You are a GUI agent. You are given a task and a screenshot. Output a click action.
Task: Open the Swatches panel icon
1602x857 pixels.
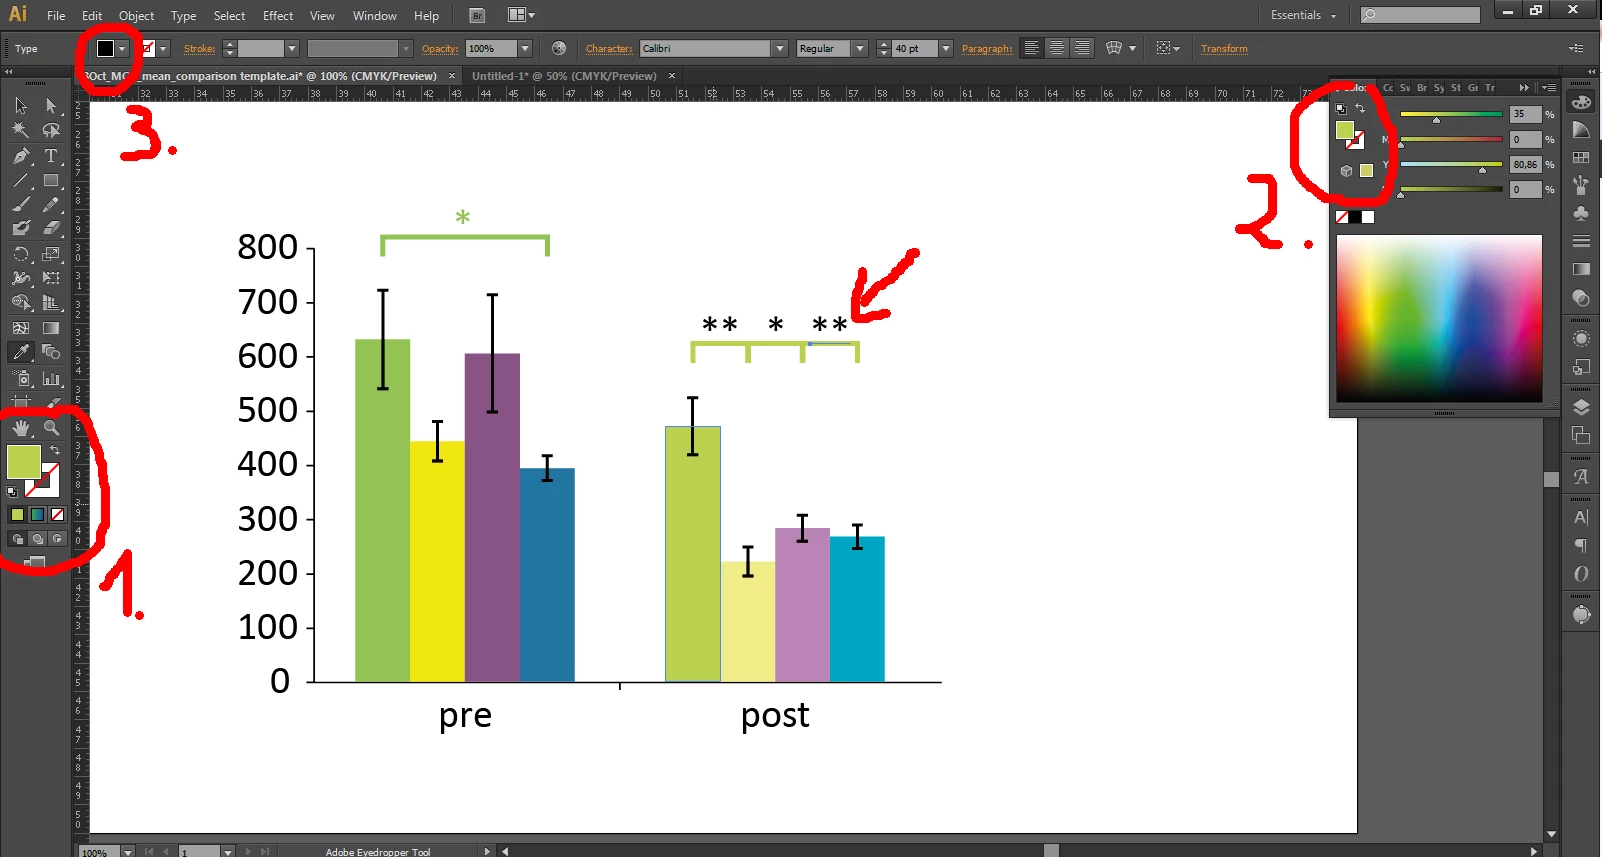click(1581, 158)
